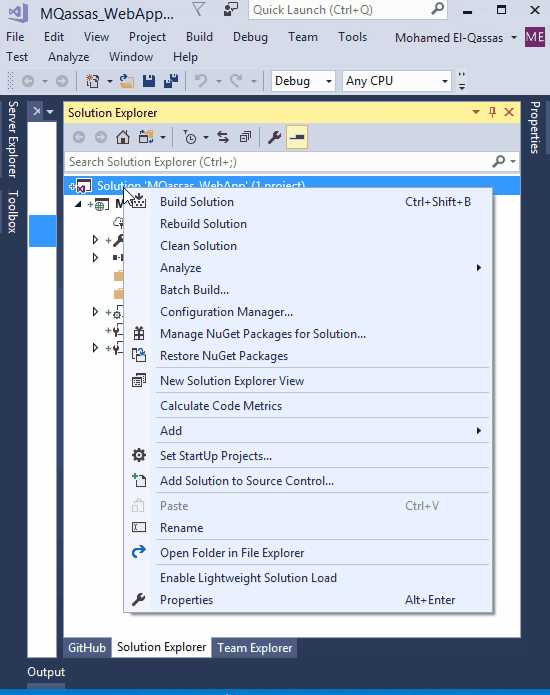Viewport: 550px width, 695px height.
Task: Click the Pending Changes Filter clock icon
Action: pyautogui.click(x=190, y=137)
